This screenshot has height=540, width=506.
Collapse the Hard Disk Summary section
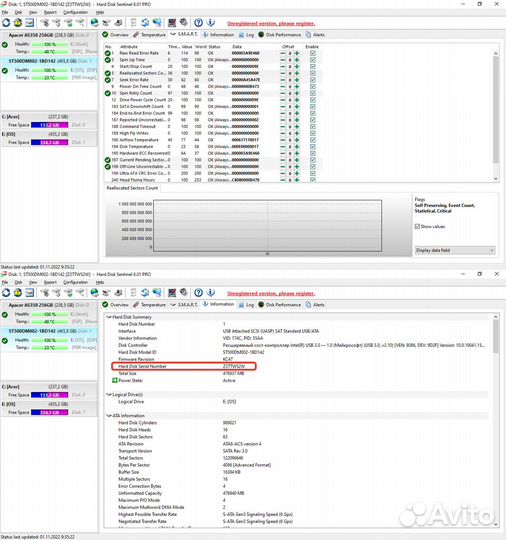tap(109, 317)
